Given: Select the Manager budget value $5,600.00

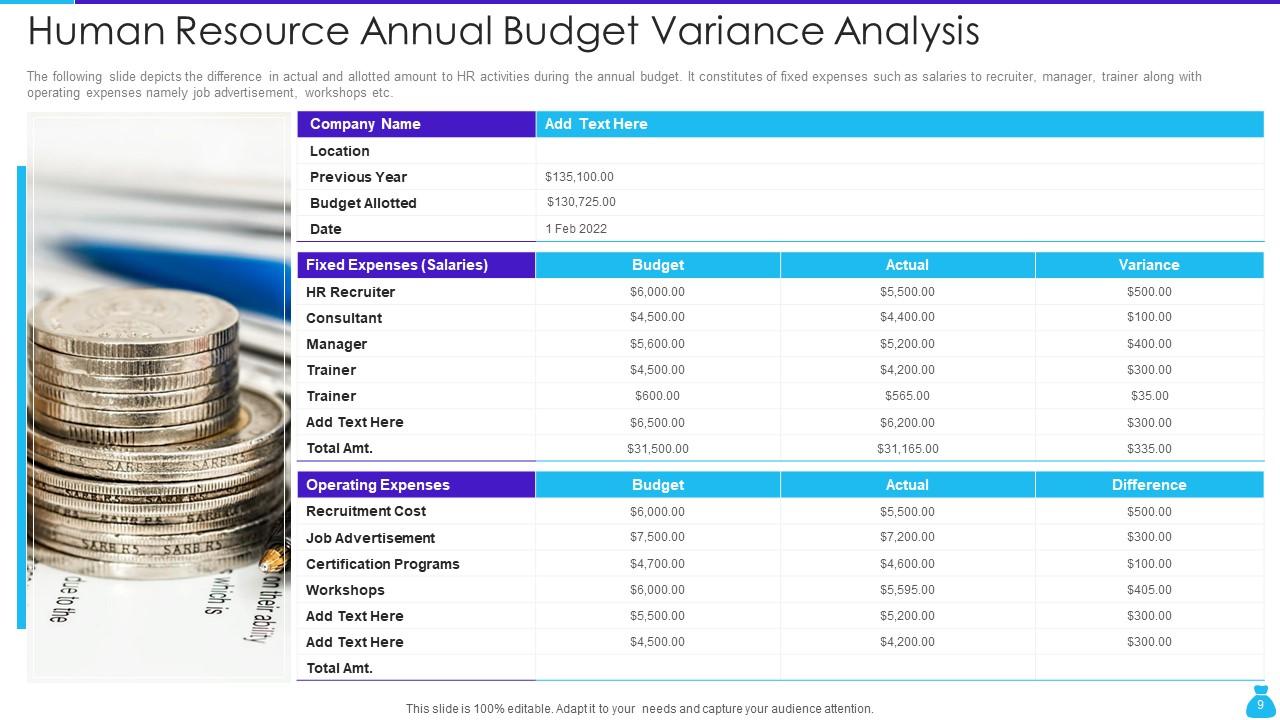Looking at the screenshot, I should pyautogui.click(x=657, y=344).
